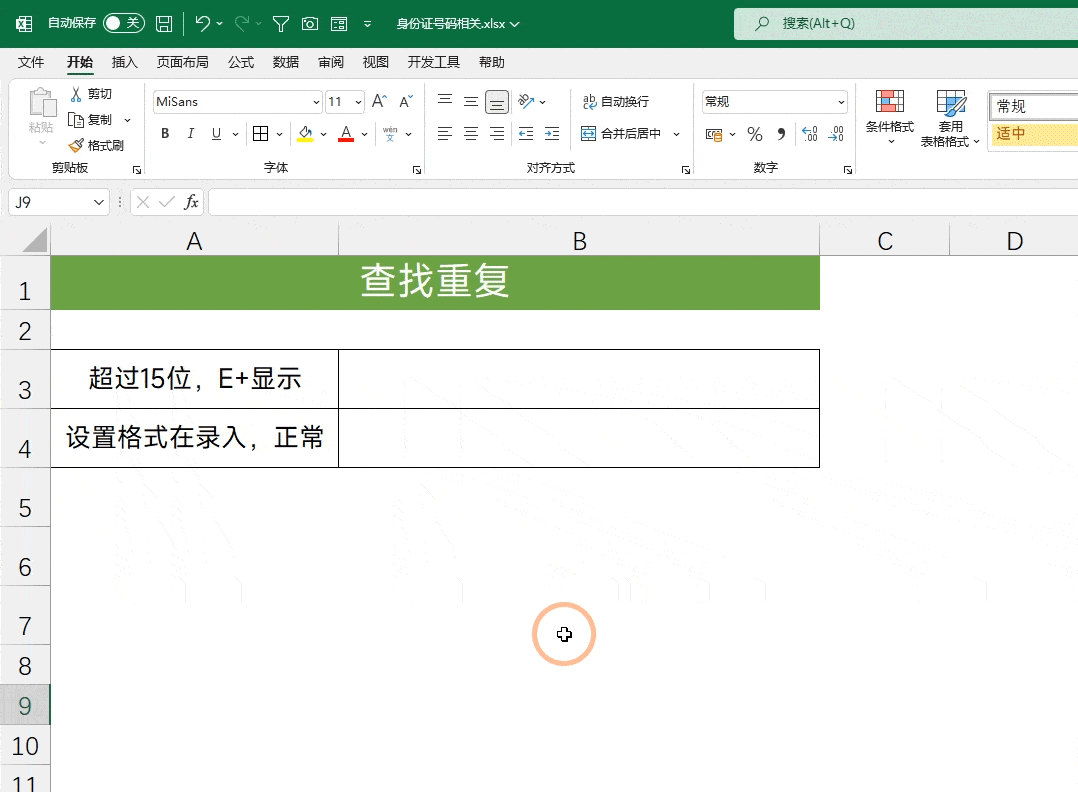This screenshot has height=792, width=1078.
Task: Toggle the AutoSave switch
Action: [x=123, y=23]
